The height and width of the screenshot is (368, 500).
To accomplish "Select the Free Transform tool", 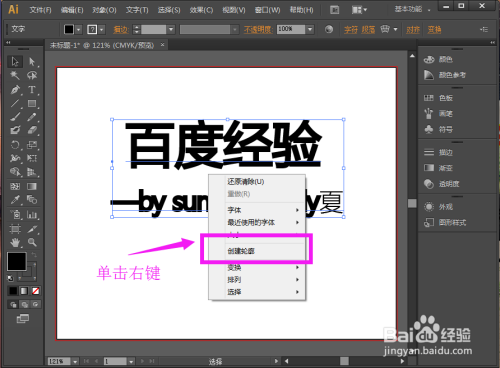I will (32, 158).
